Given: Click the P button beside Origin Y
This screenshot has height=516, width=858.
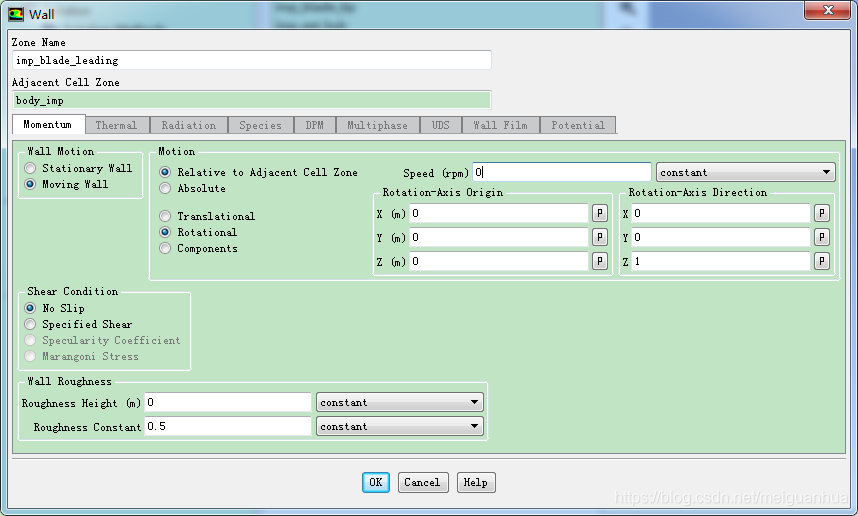Looking at the screenshot, I should point(600,237).
